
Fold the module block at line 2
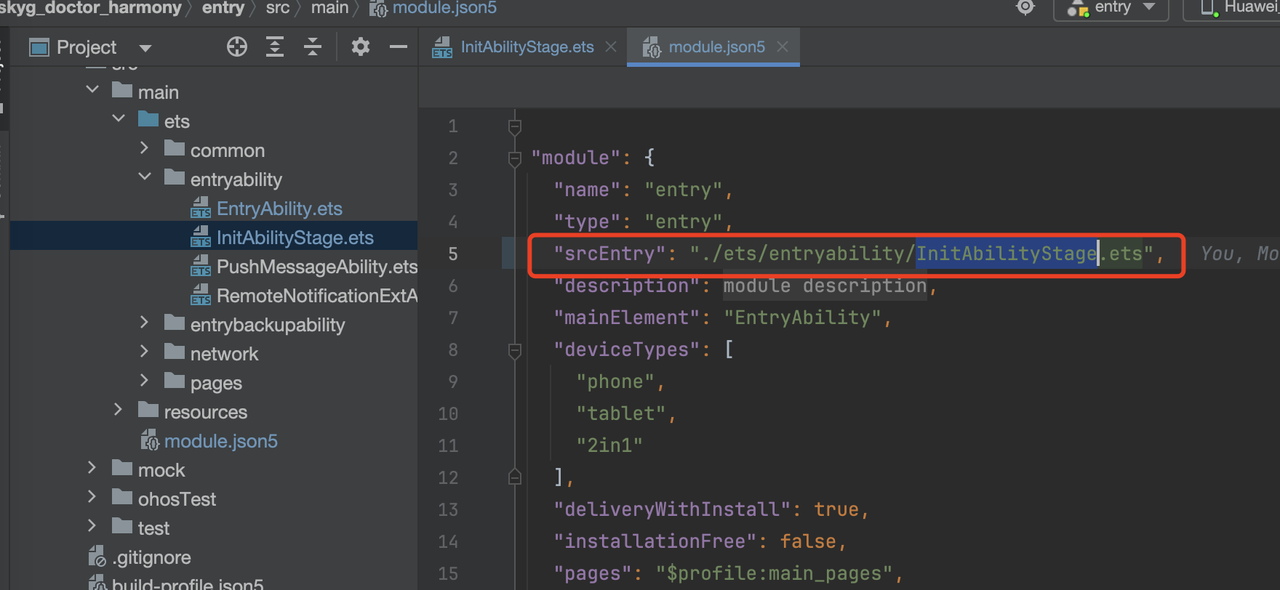coord(514,158)
